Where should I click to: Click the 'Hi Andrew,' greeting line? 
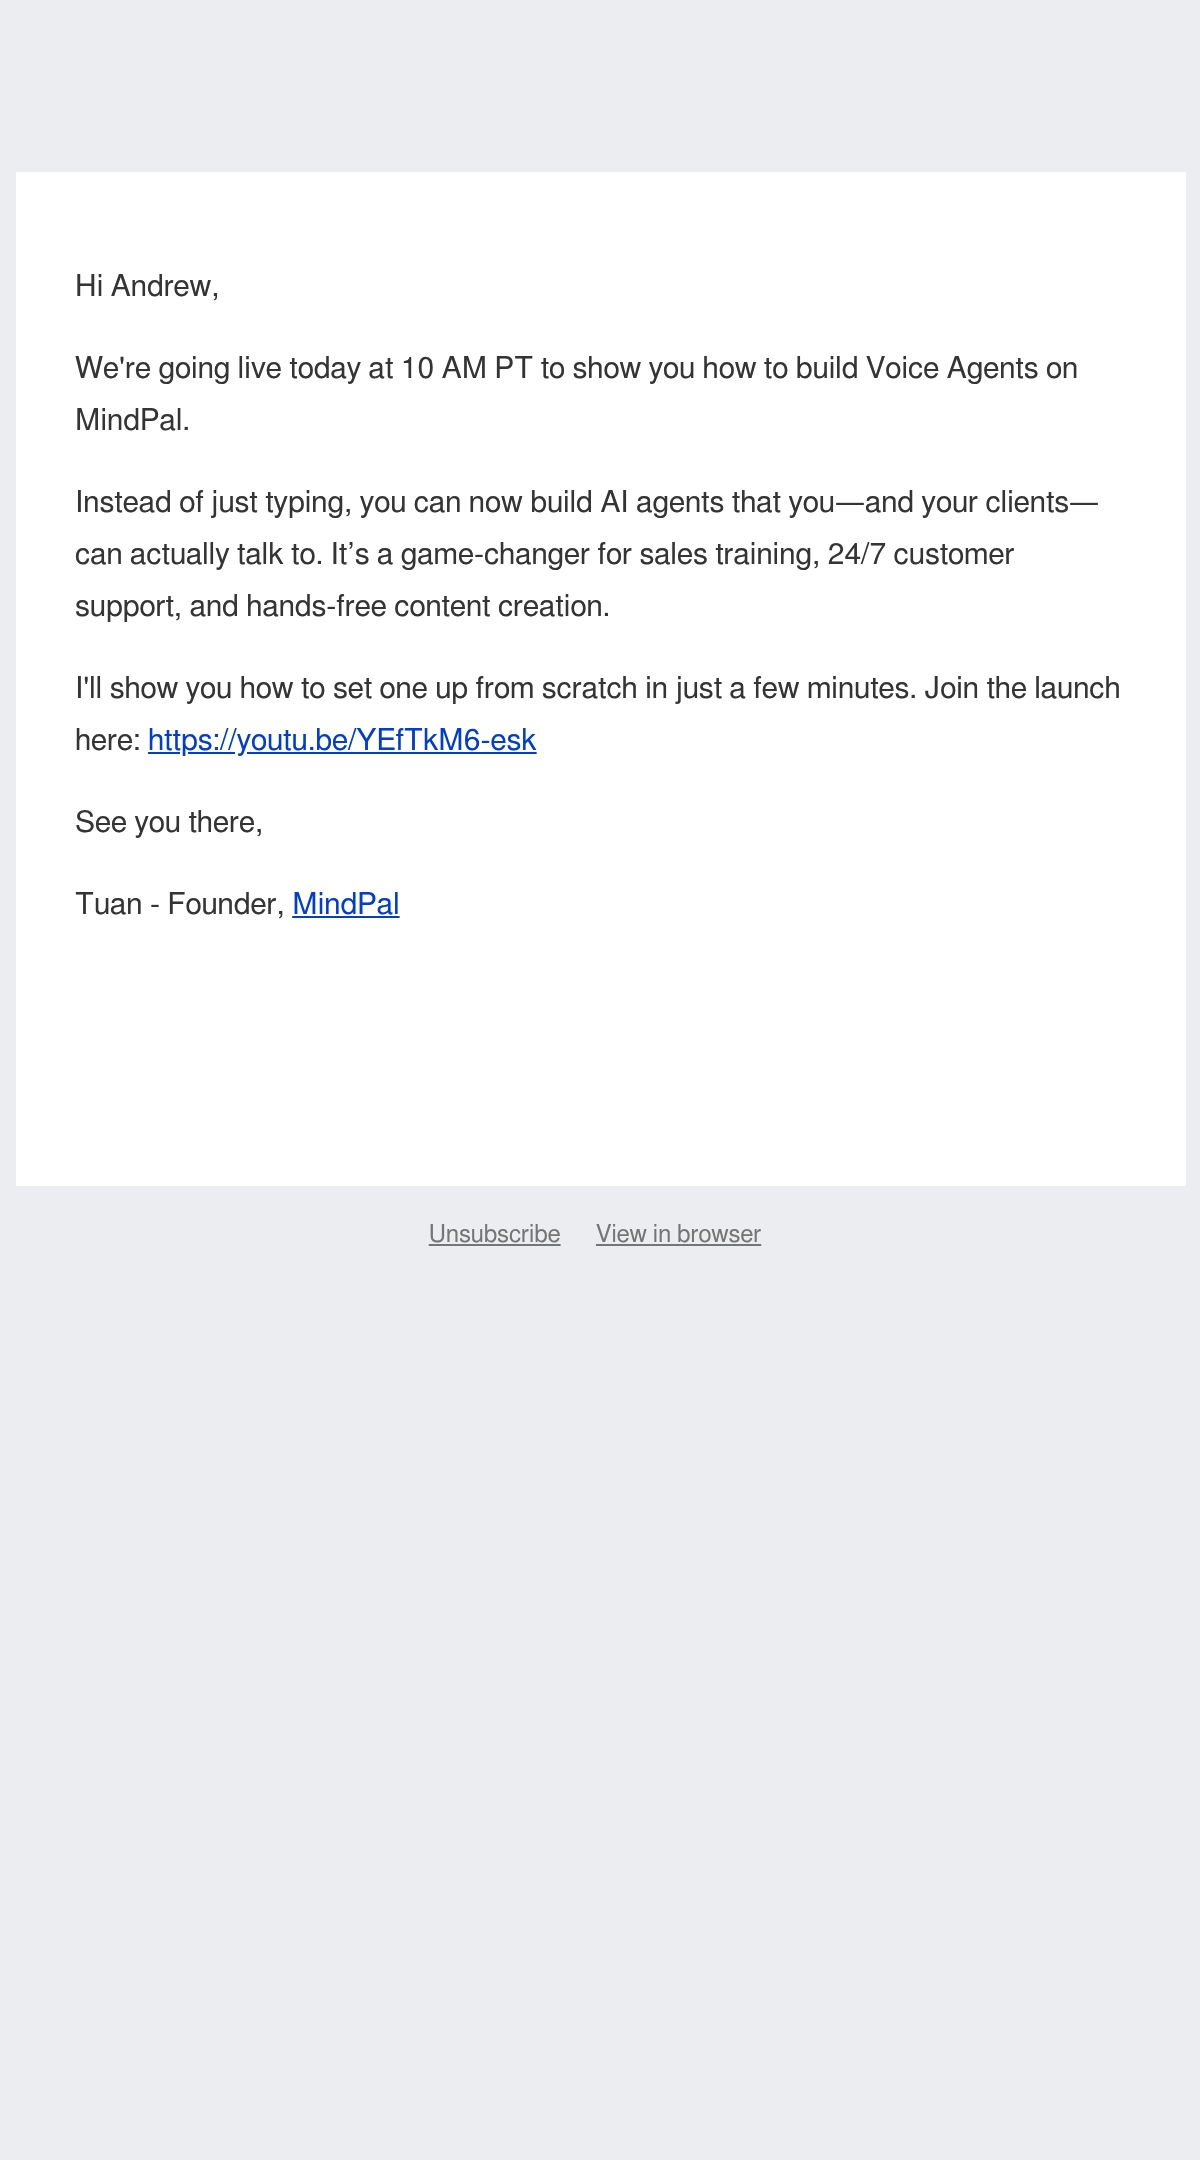point(147,286)
